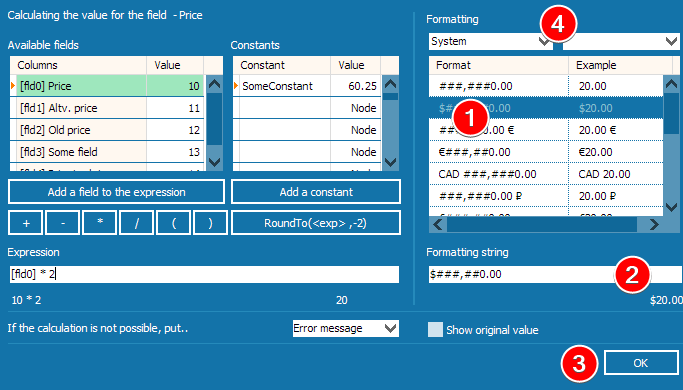Insert the division operator
Image resolution: width=683 pixels, height=390 pixels.
pyautogui.click(x=136, y=223)
